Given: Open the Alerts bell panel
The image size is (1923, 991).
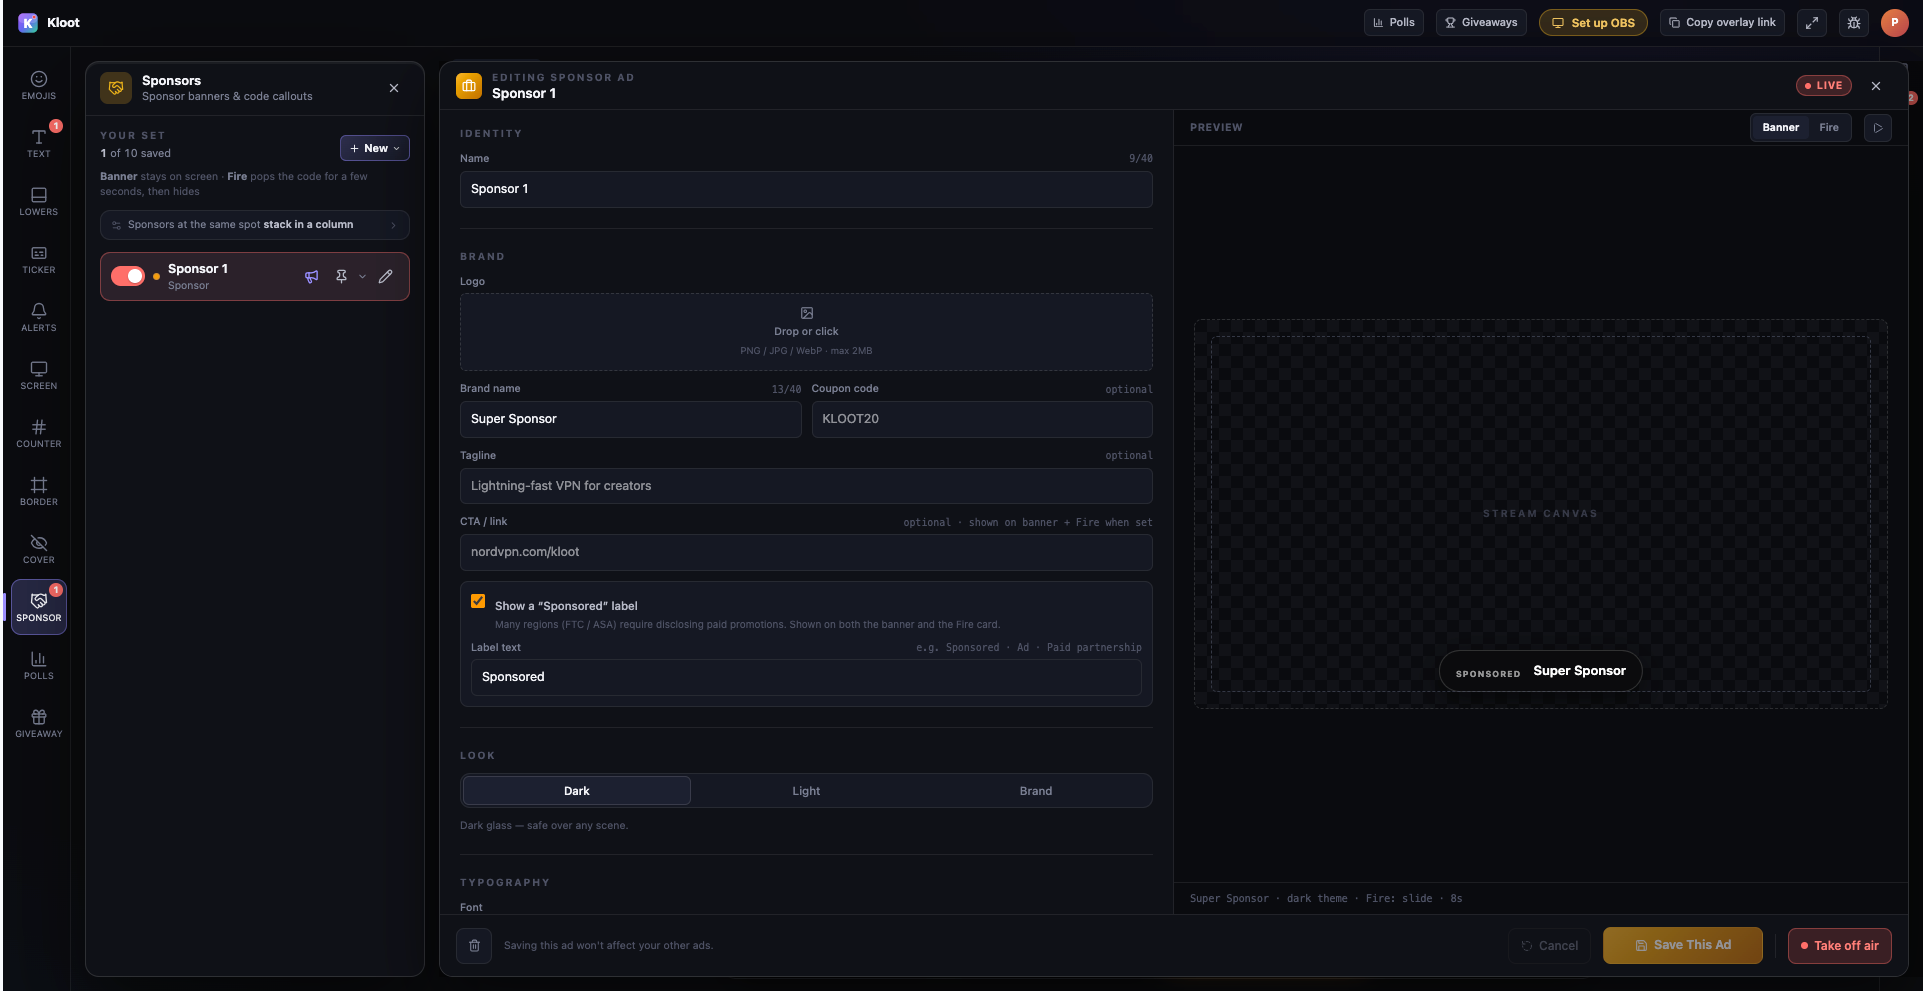Looking at the screenshot, I should (39, 317).
